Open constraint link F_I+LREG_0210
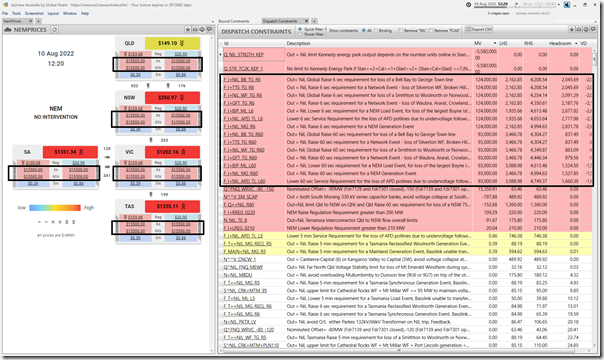The image size is (604, 360). click(239, 228)
